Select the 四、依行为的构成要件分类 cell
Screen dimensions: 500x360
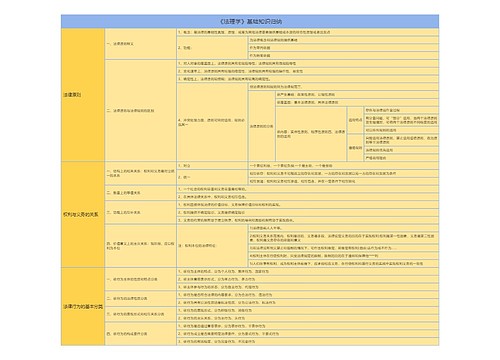pyautogui.click(x=141, y=334)
